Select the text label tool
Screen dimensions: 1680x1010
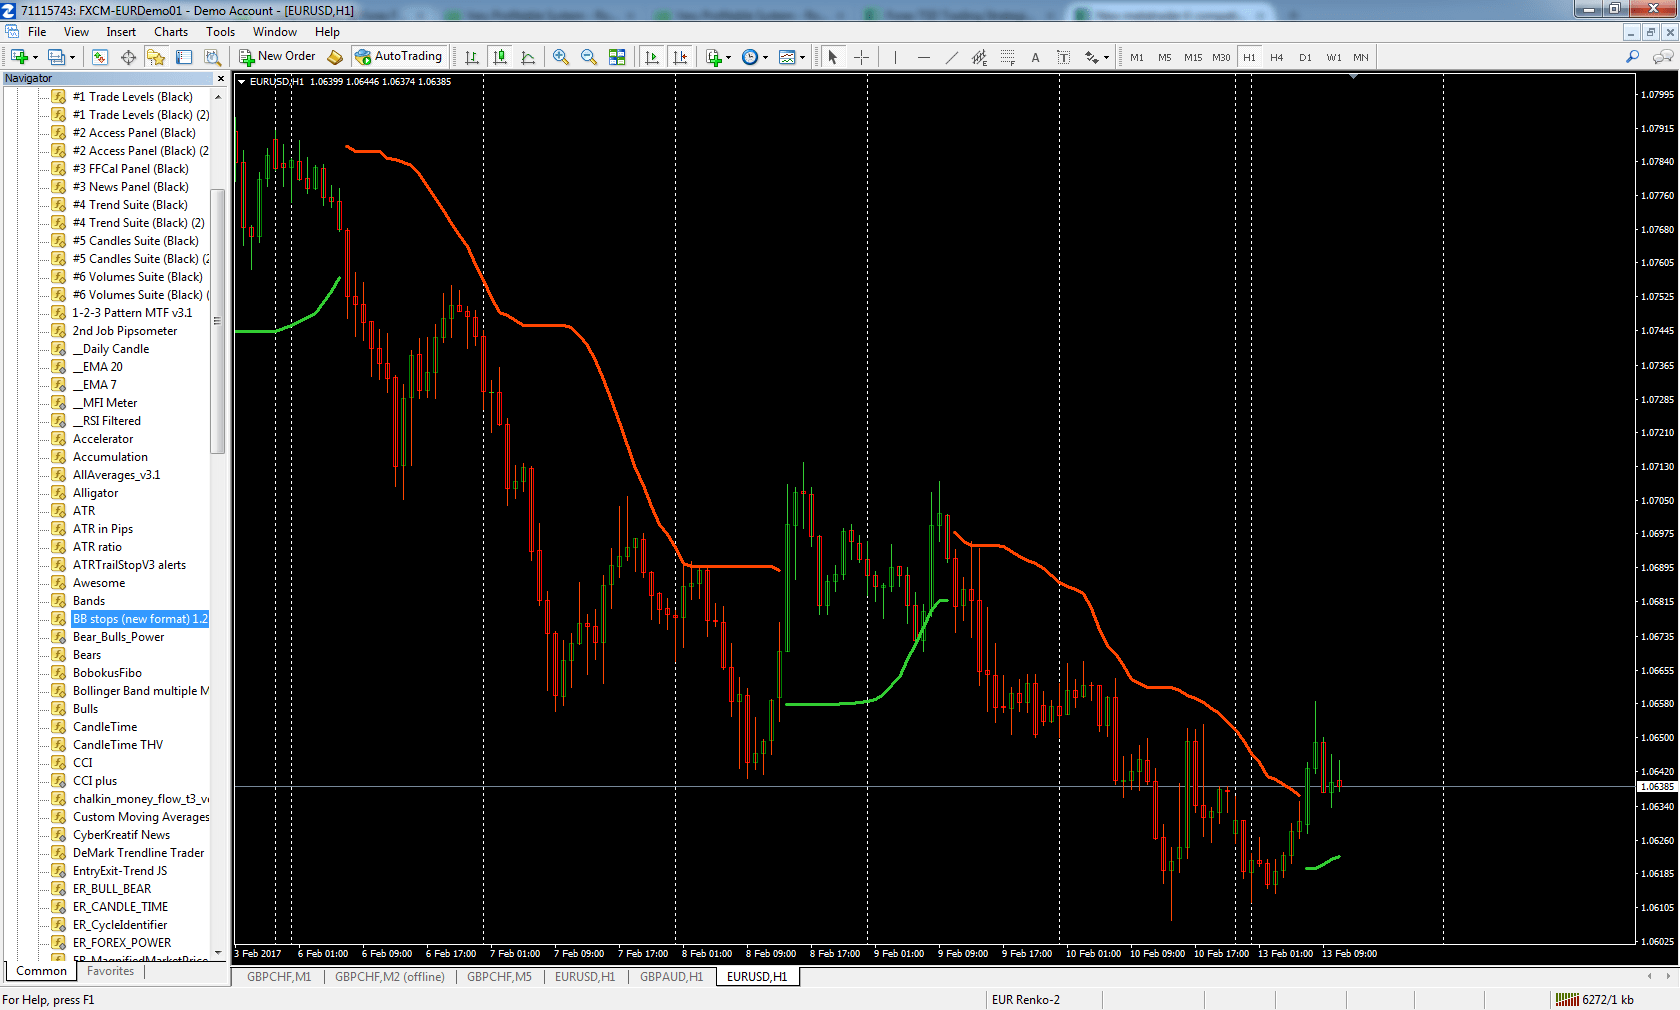[x=1063, y=57]
